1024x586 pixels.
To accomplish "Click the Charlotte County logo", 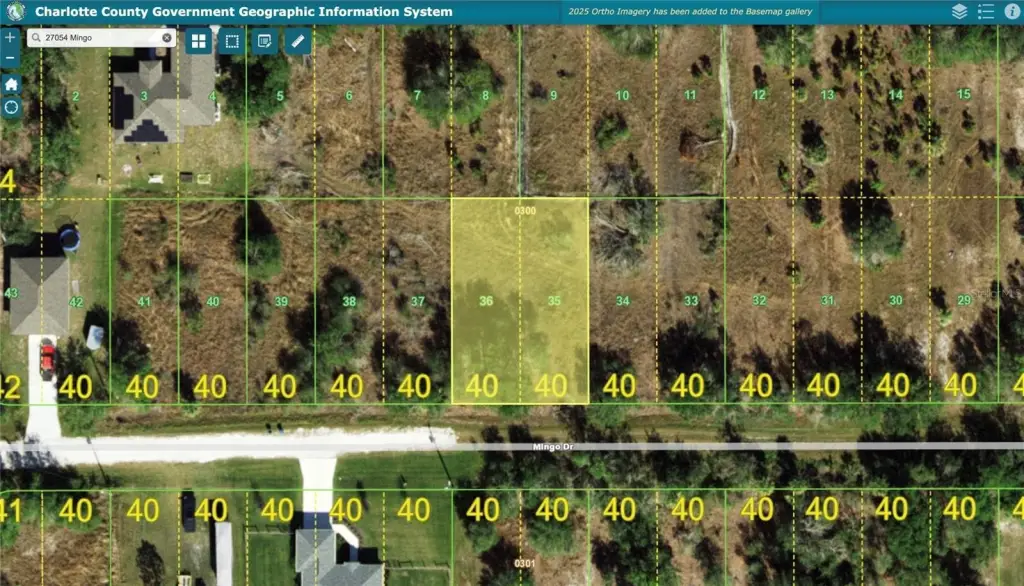I will coord(14,12).
